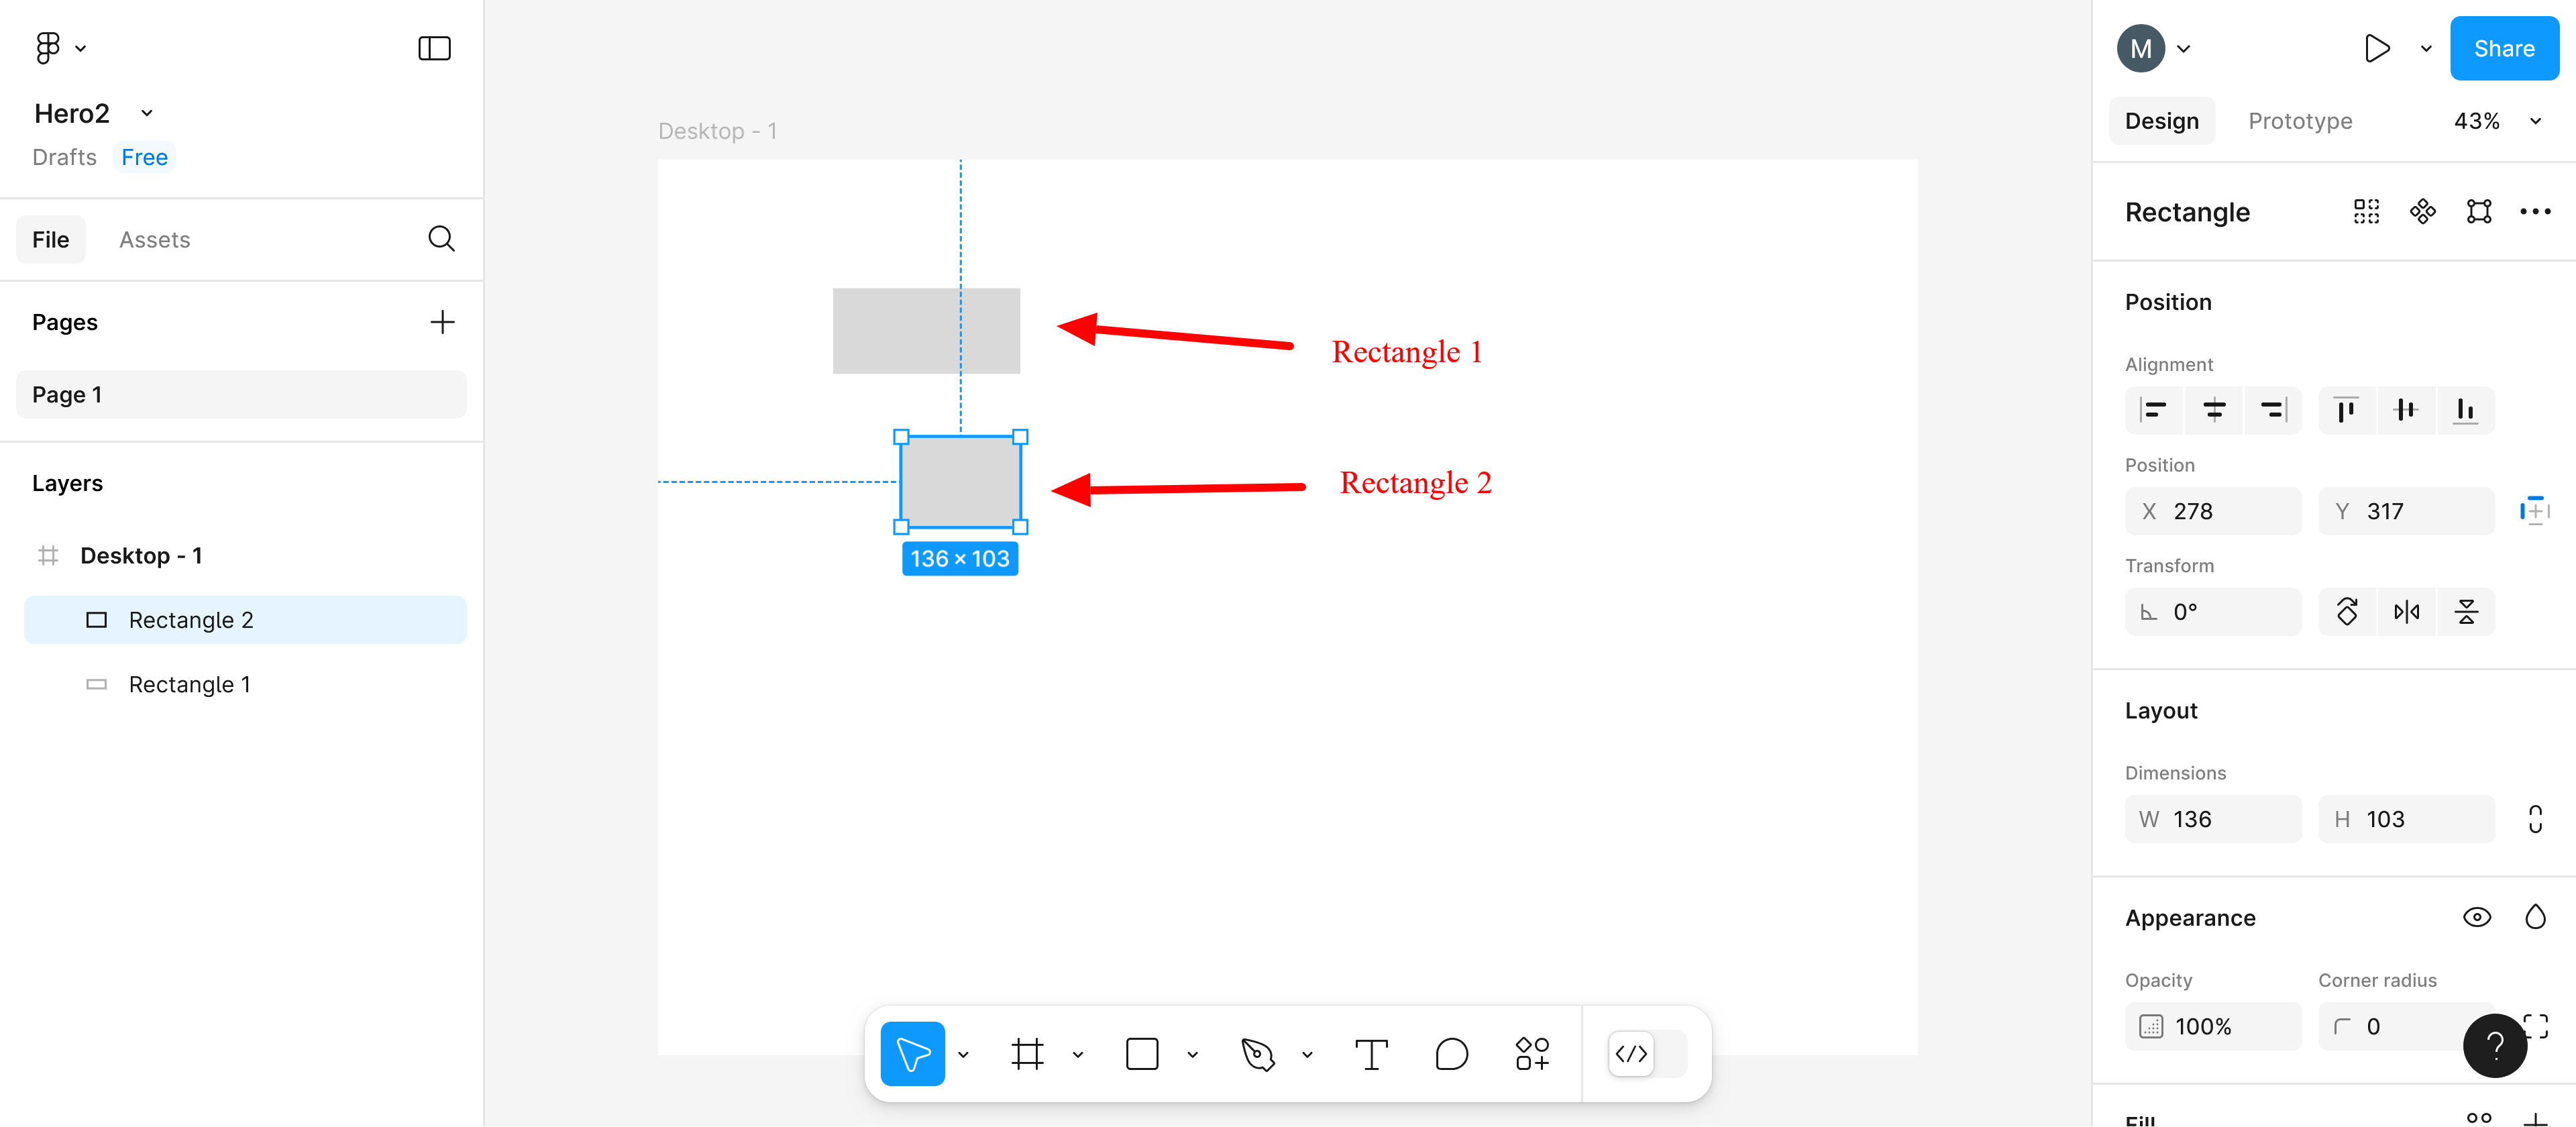Screen dimensions: 2576x1127
Task: Align right using alignment icon
Action: pyautogui.click(x=2273, y=410)
